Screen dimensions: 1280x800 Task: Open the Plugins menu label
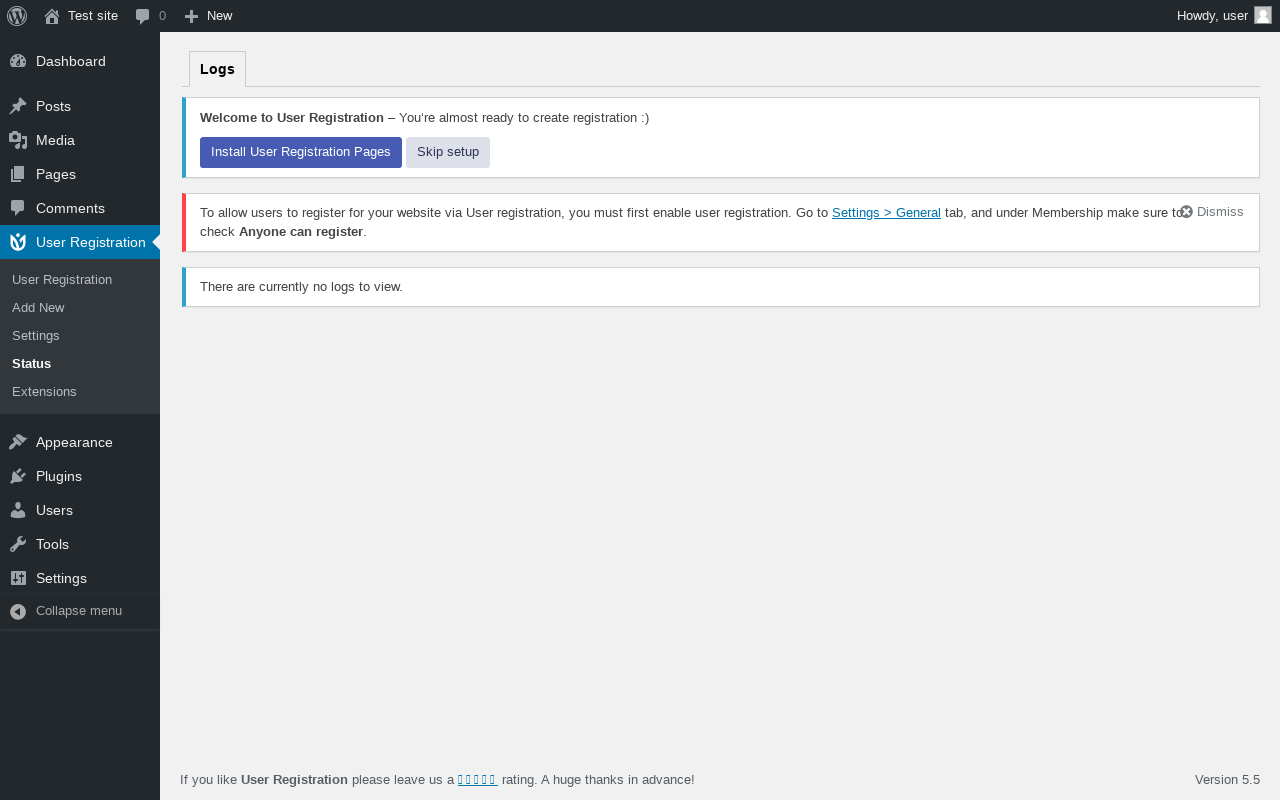[59, 476]
